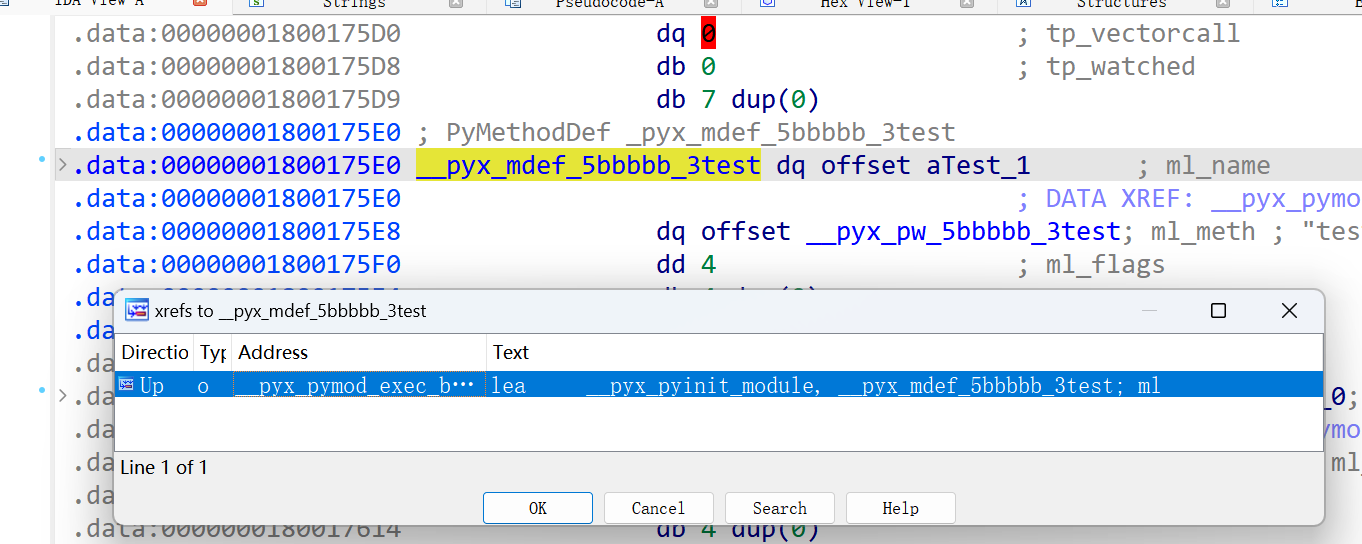Close the Hex View-1 tab
The image size is (1362, 544).
pos(967,4)
